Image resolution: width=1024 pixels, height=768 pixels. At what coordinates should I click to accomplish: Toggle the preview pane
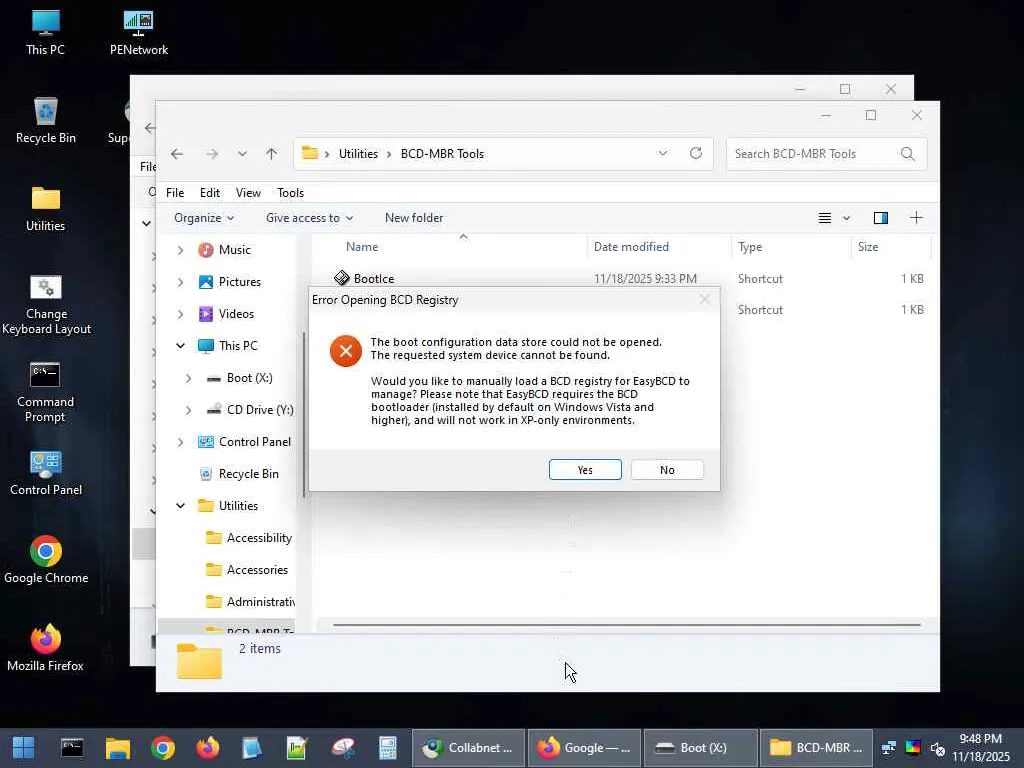[880, 218]
